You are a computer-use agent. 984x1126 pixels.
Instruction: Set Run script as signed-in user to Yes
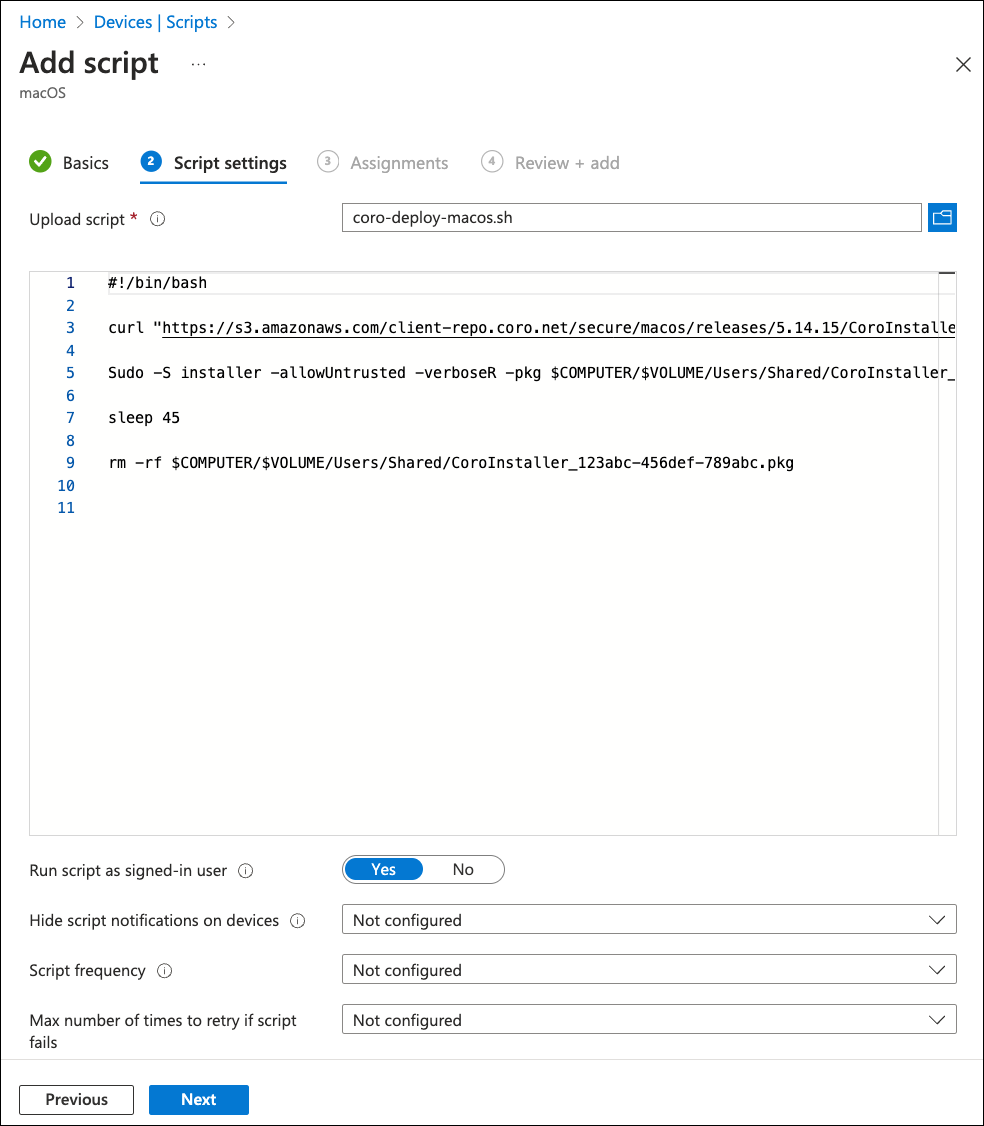click(384, 870)
